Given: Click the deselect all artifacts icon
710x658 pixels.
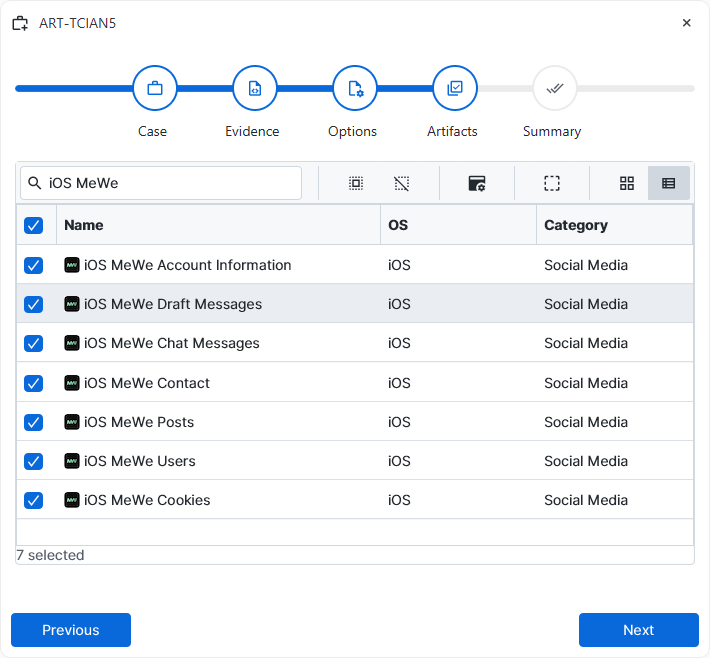Looking at the screenshot, I should 401,183.
